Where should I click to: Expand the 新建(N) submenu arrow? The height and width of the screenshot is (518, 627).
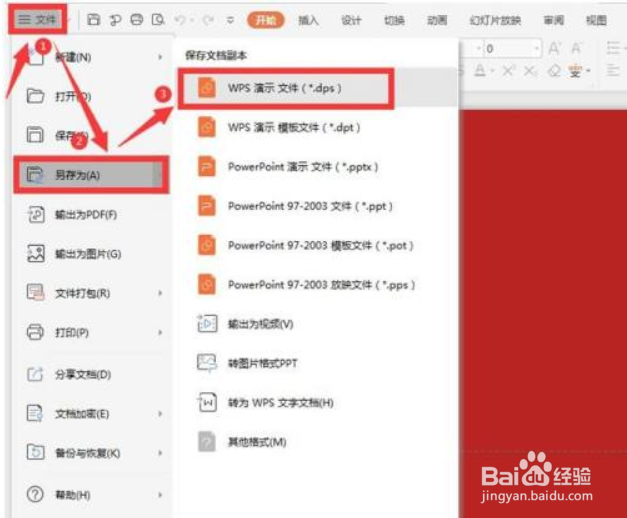tap(160, 57)
